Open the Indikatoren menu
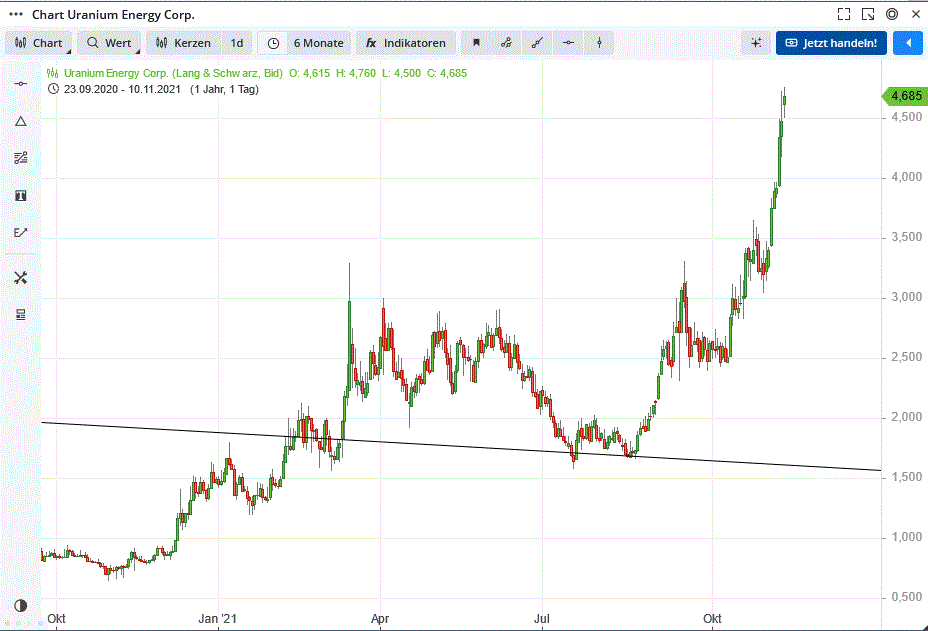The image size is (928, 631). (405, 43)
